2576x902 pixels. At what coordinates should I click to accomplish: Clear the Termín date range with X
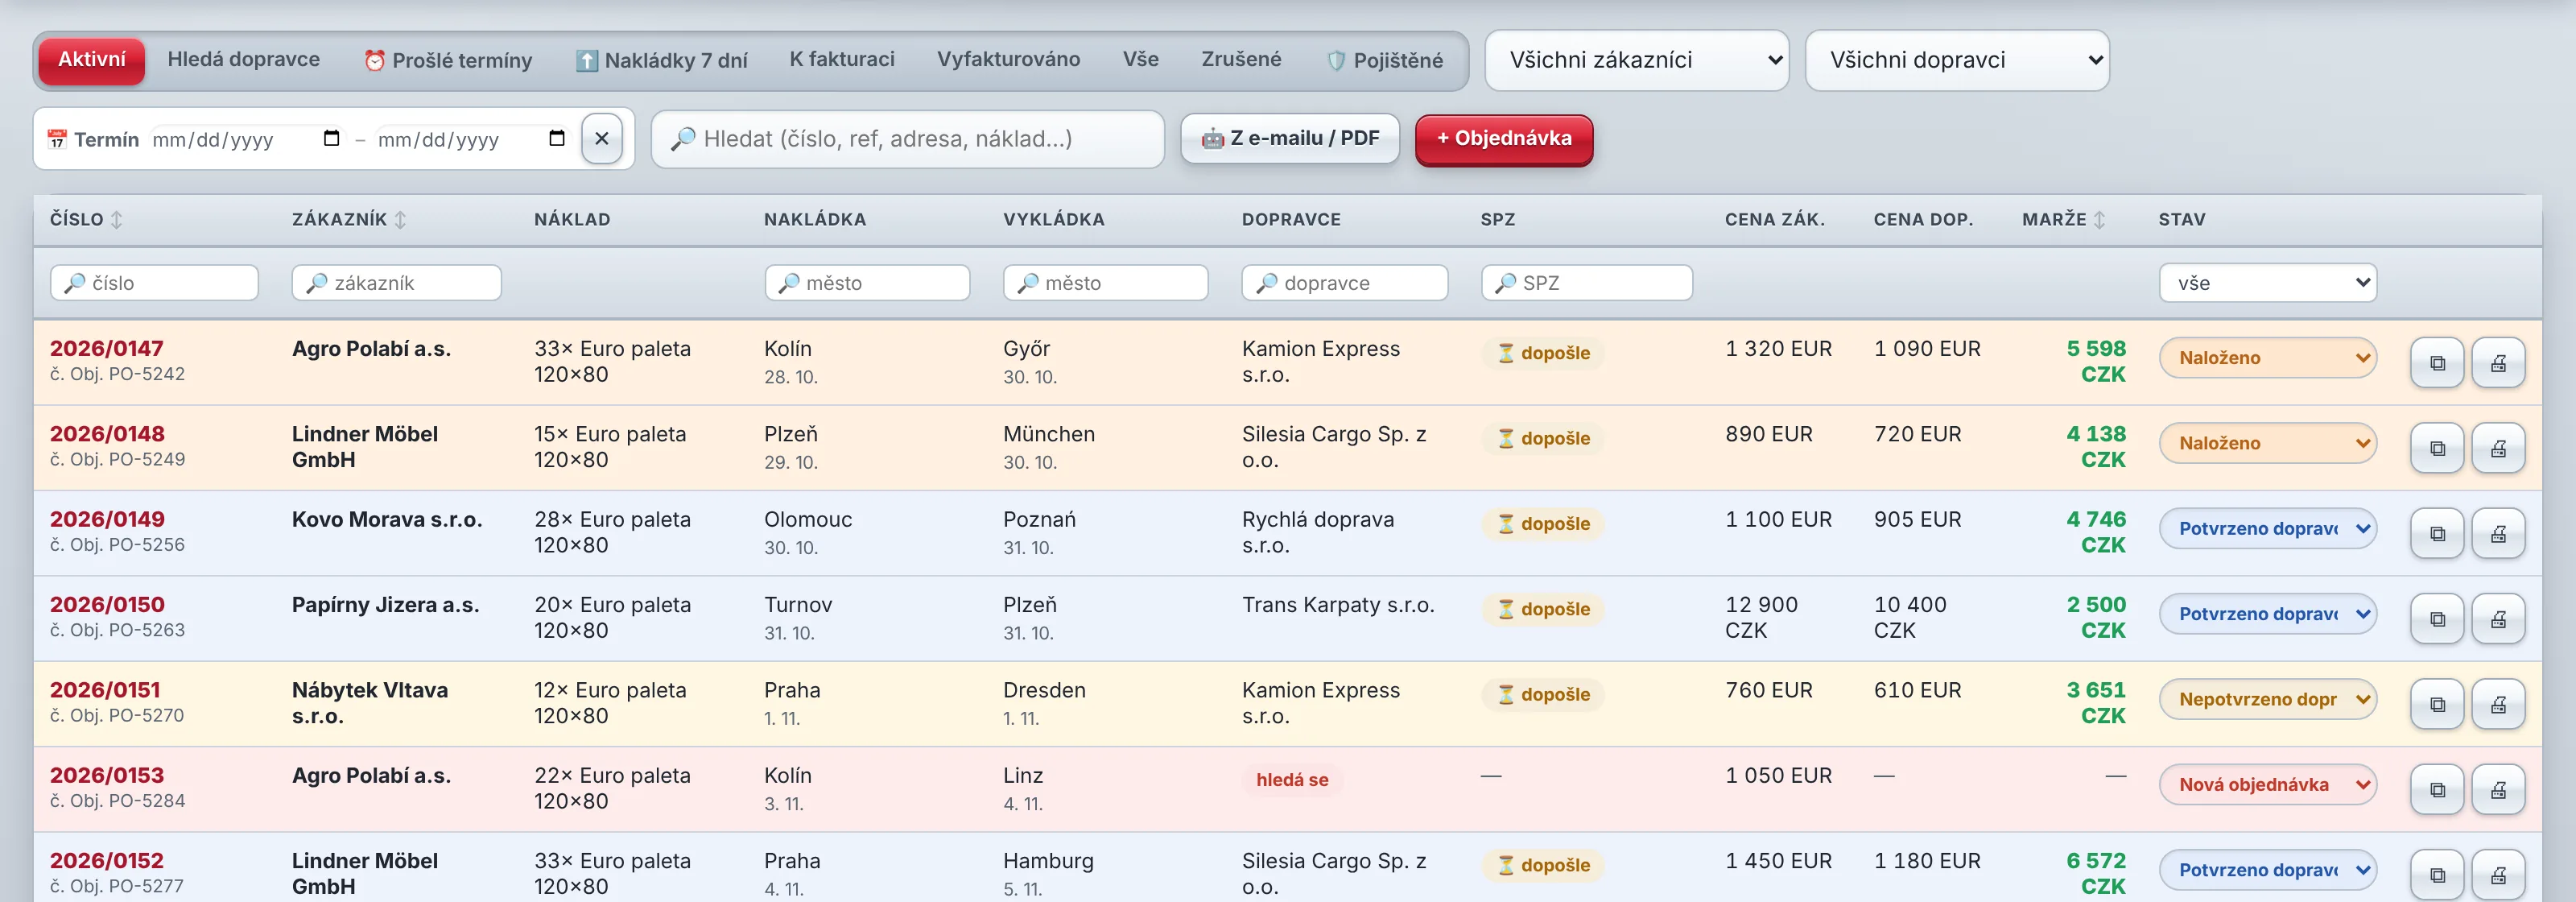click(602, 138)
